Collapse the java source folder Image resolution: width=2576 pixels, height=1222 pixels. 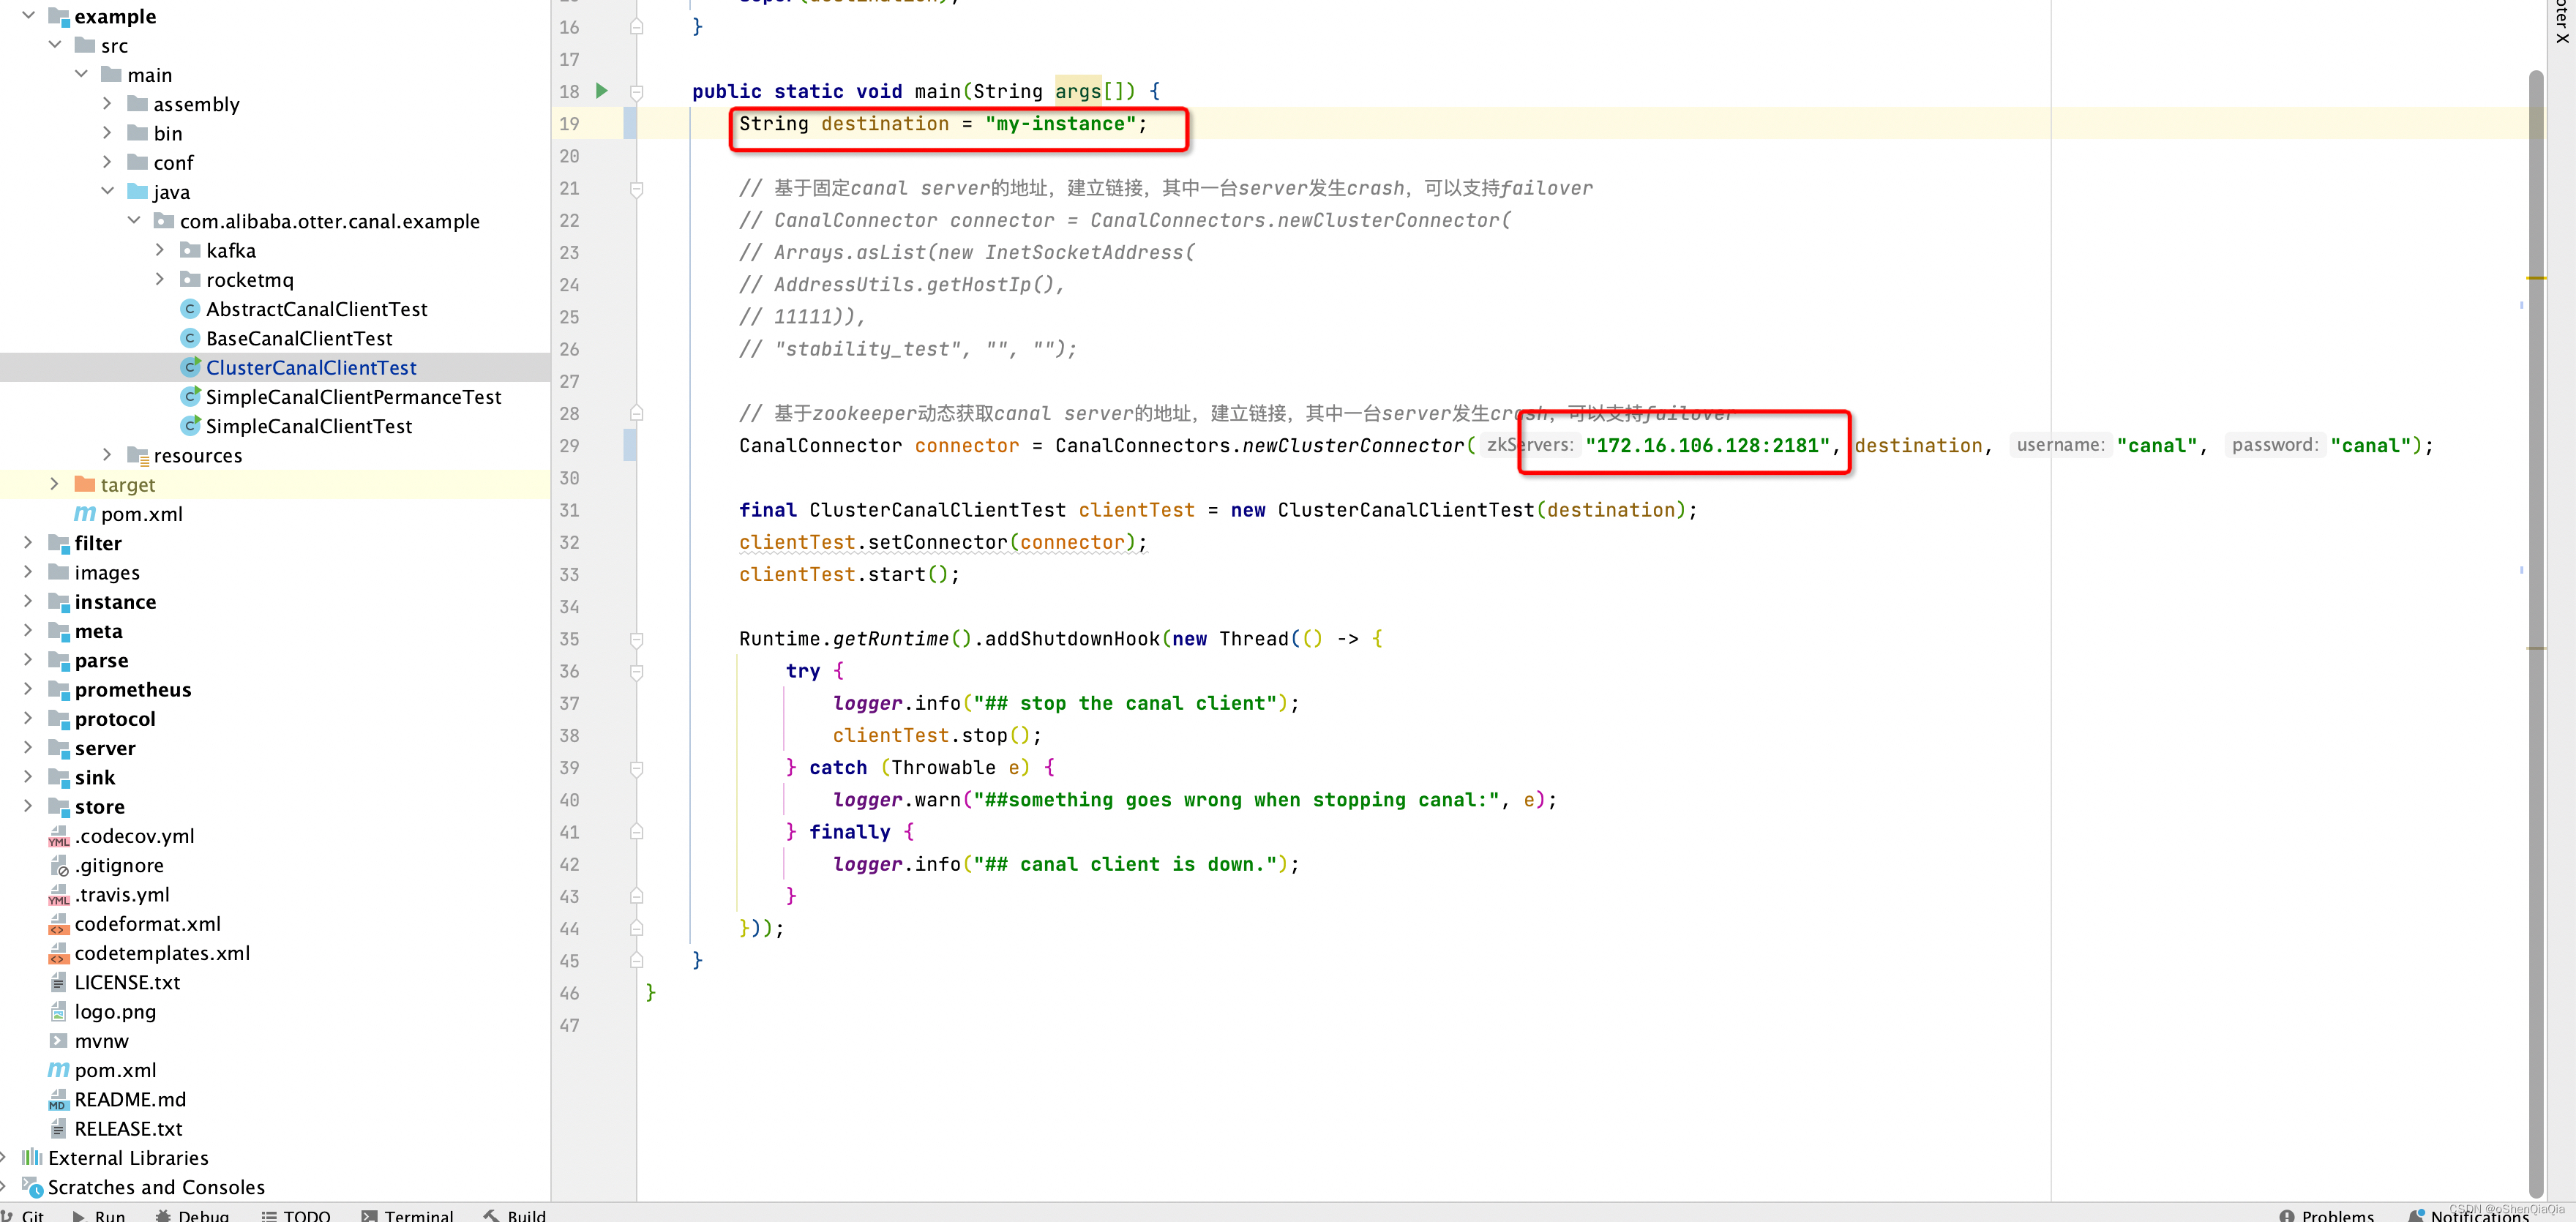pyautogui.click(x=108, y=192)
